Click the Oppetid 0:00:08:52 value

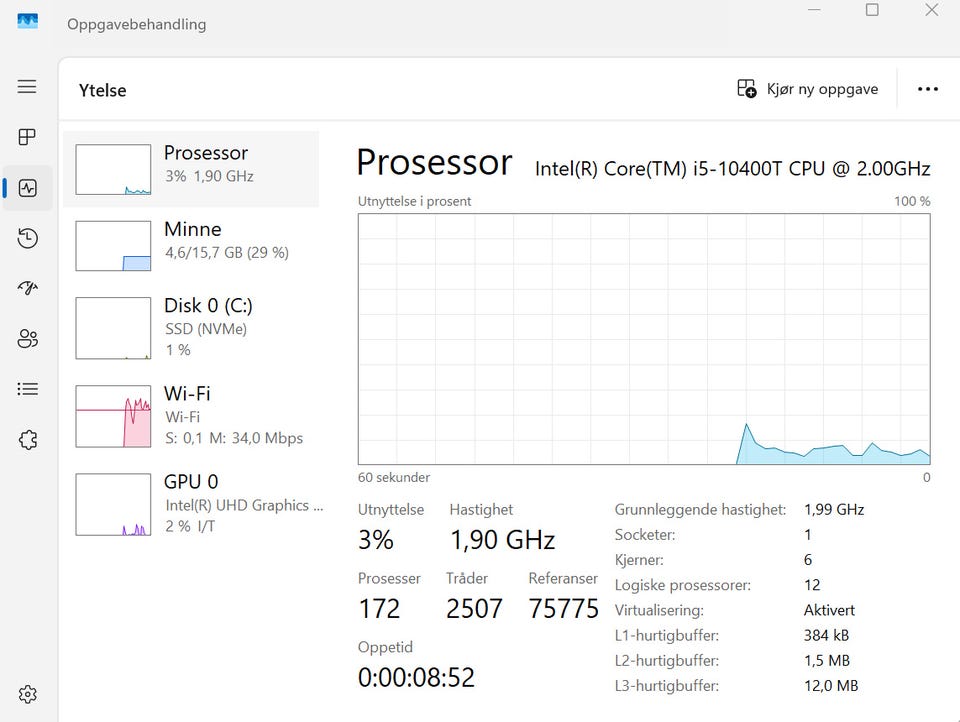coord(416,677)
